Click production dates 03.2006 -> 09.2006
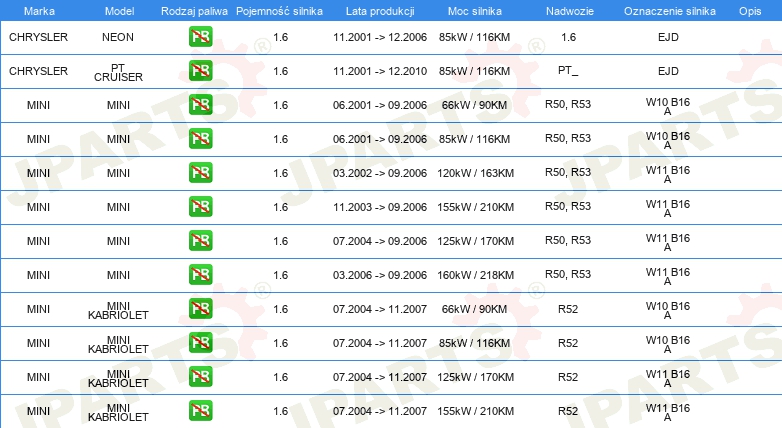The width and height of the screenshot is (782, 428). pyautogui.click(x=380, y=275)
